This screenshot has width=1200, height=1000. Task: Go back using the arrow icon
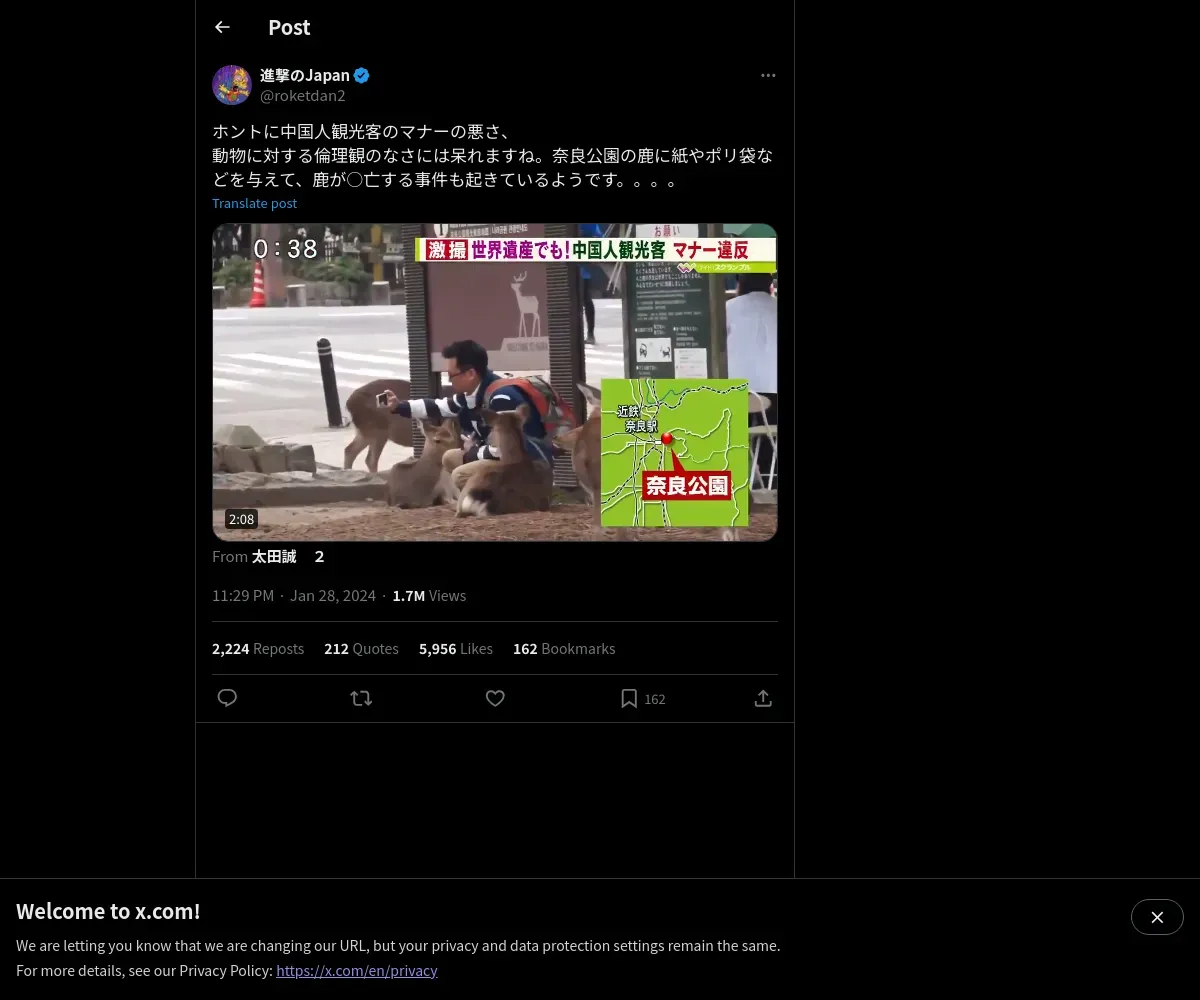[222, 28]
